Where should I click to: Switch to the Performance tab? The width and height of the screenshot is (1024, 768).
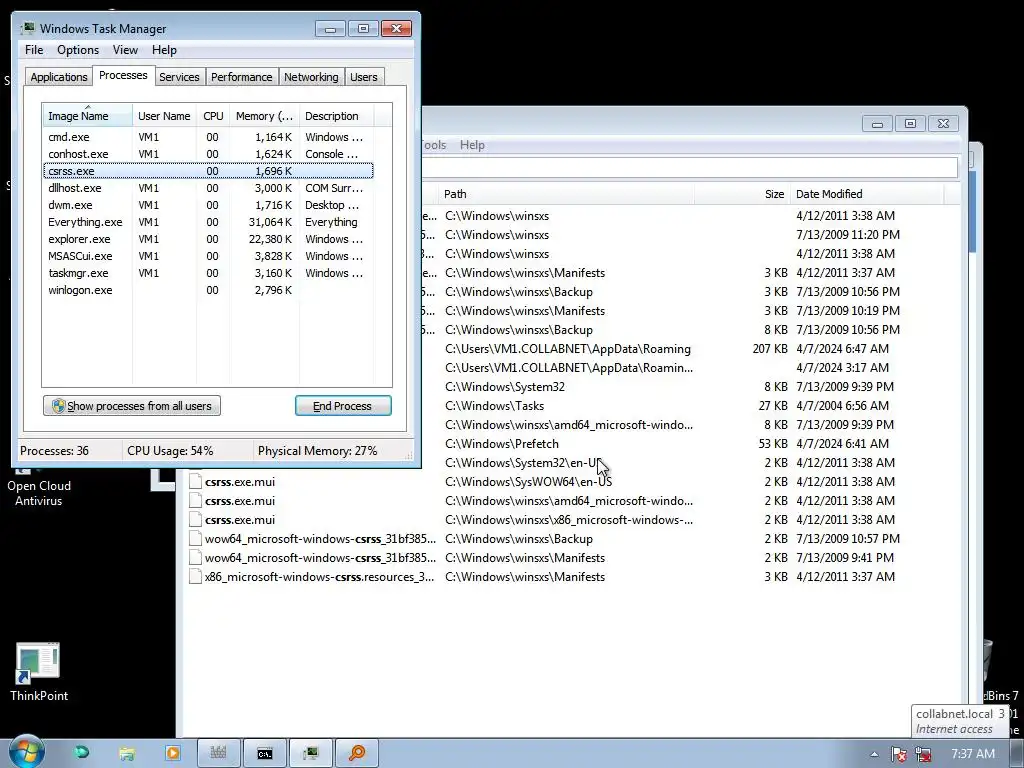242,77
